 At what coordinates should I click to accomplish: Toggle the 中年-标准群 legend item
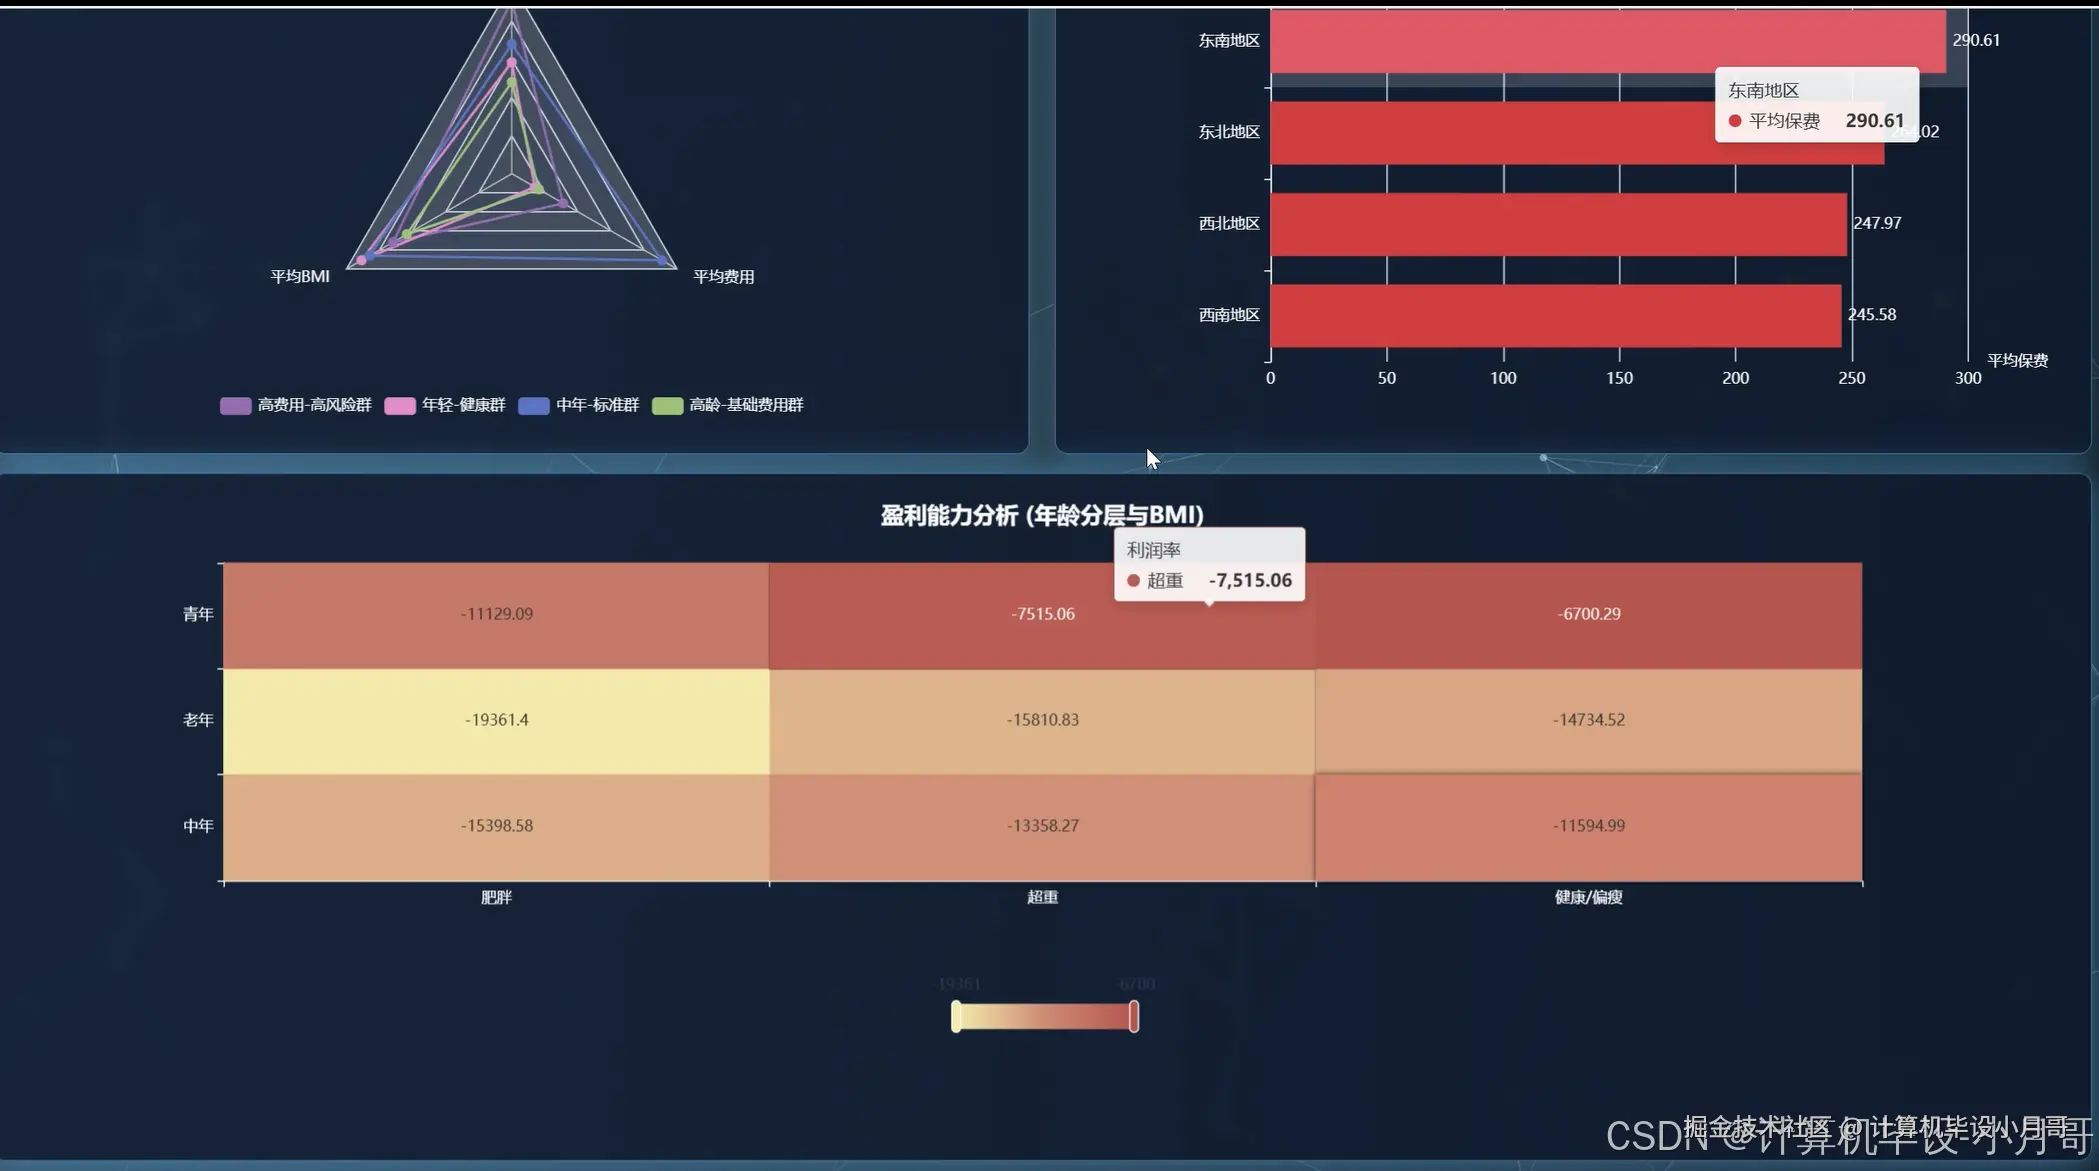579,405
